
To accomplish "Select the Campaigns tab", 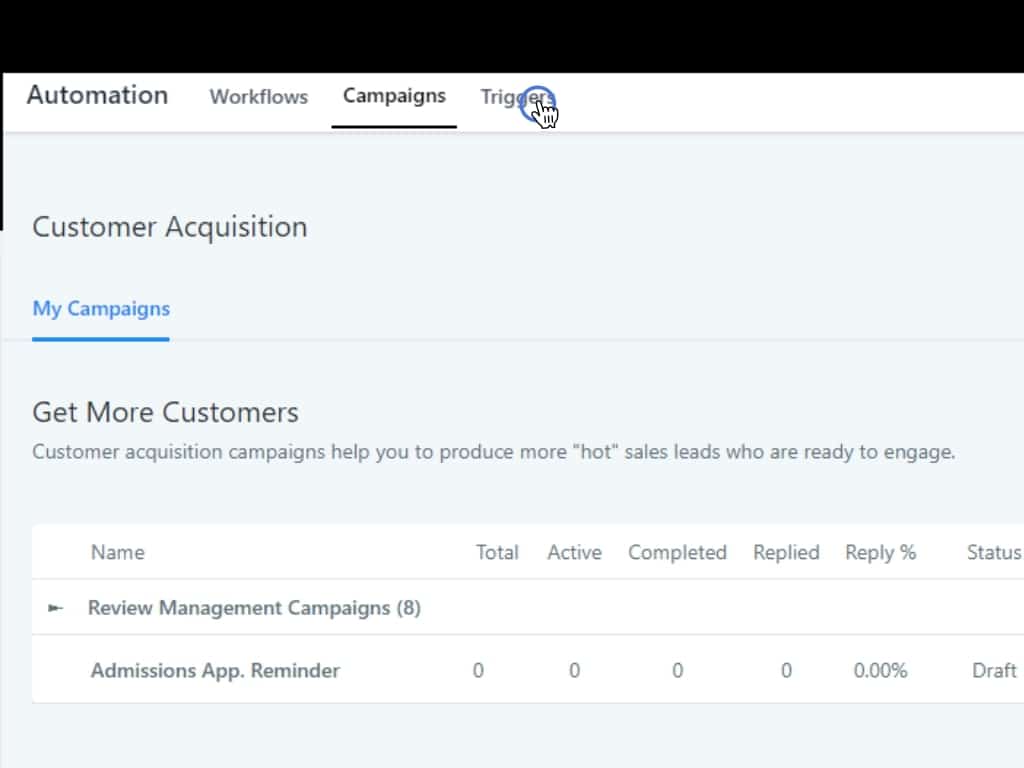I will (394, 96).
